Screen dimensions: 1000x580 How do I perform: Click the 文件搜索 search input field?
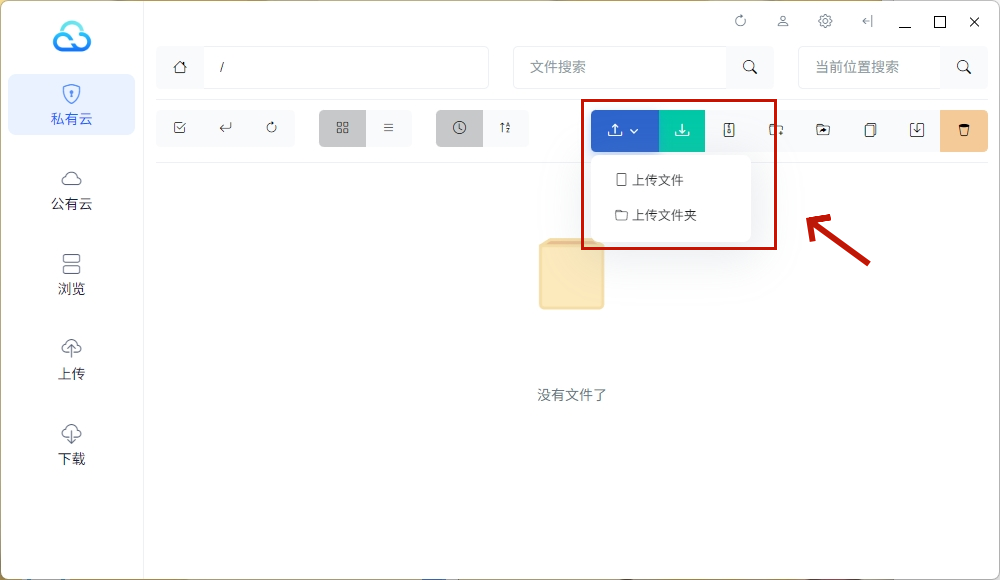(x=620, y=67)
